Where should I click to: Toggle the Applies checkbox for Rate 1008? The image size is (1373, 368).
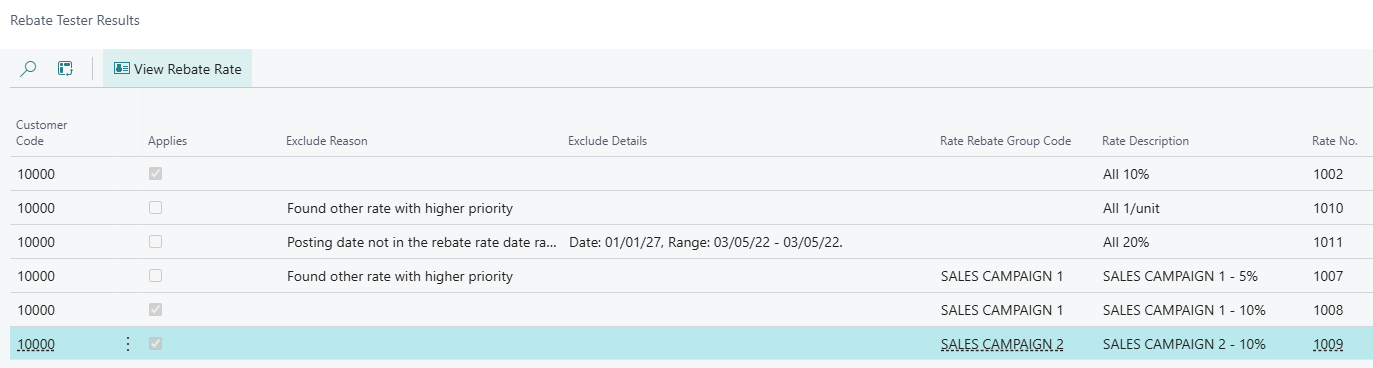click(x=155, y=310)
